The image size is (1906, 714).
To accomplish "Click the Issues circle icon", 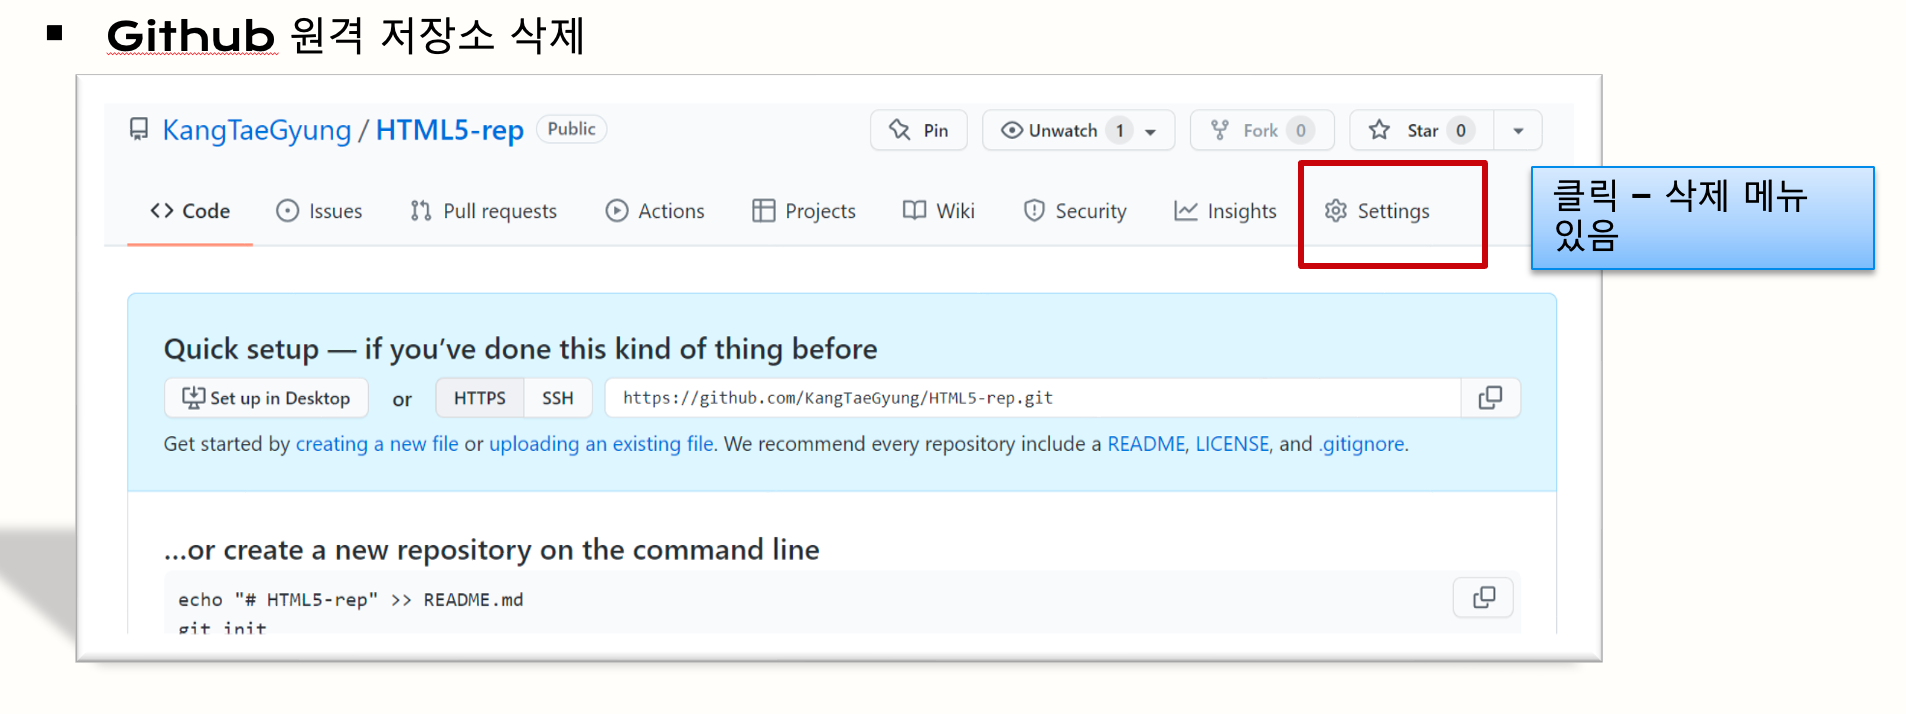I will click(x=287, y=211).
